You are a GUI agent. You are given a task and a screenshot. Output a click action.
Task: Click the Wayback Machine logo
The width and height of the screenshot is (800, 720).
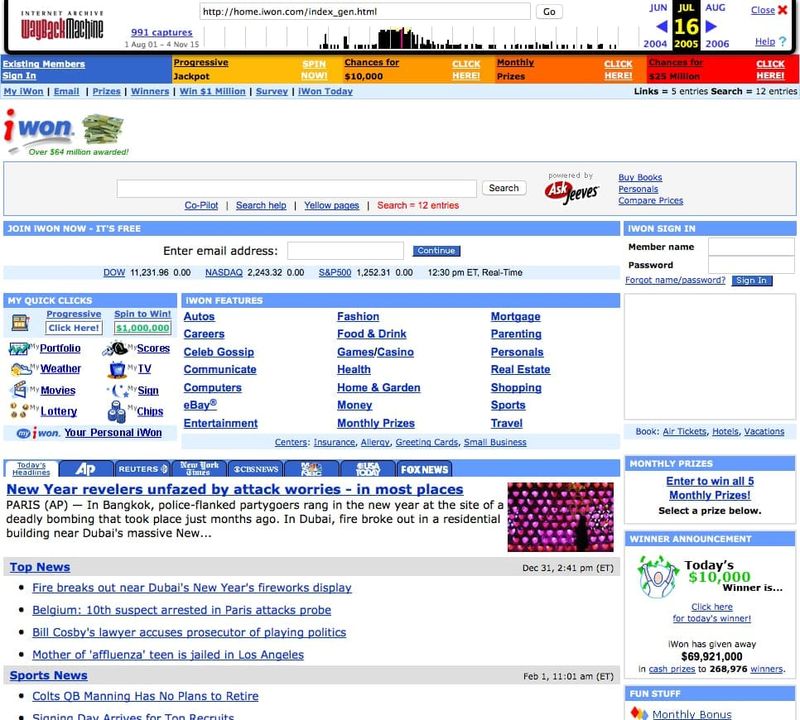[x=62, y=25]
